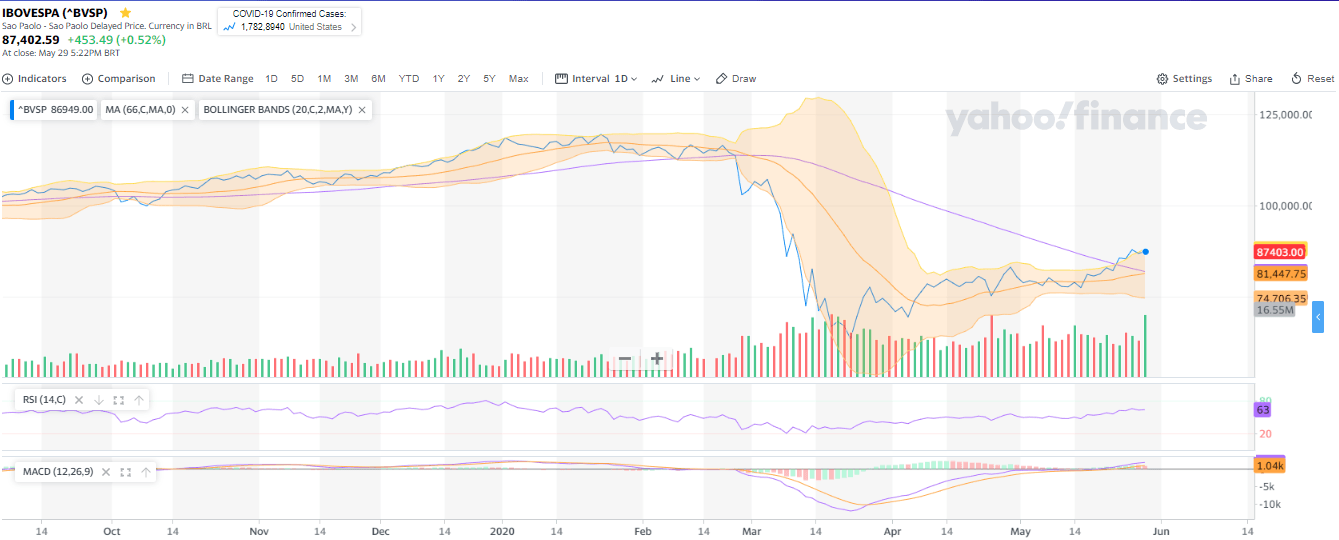Viewport: 1339px width, 540px height.
Task: Maximize the RSI panel
Action: 119,400
